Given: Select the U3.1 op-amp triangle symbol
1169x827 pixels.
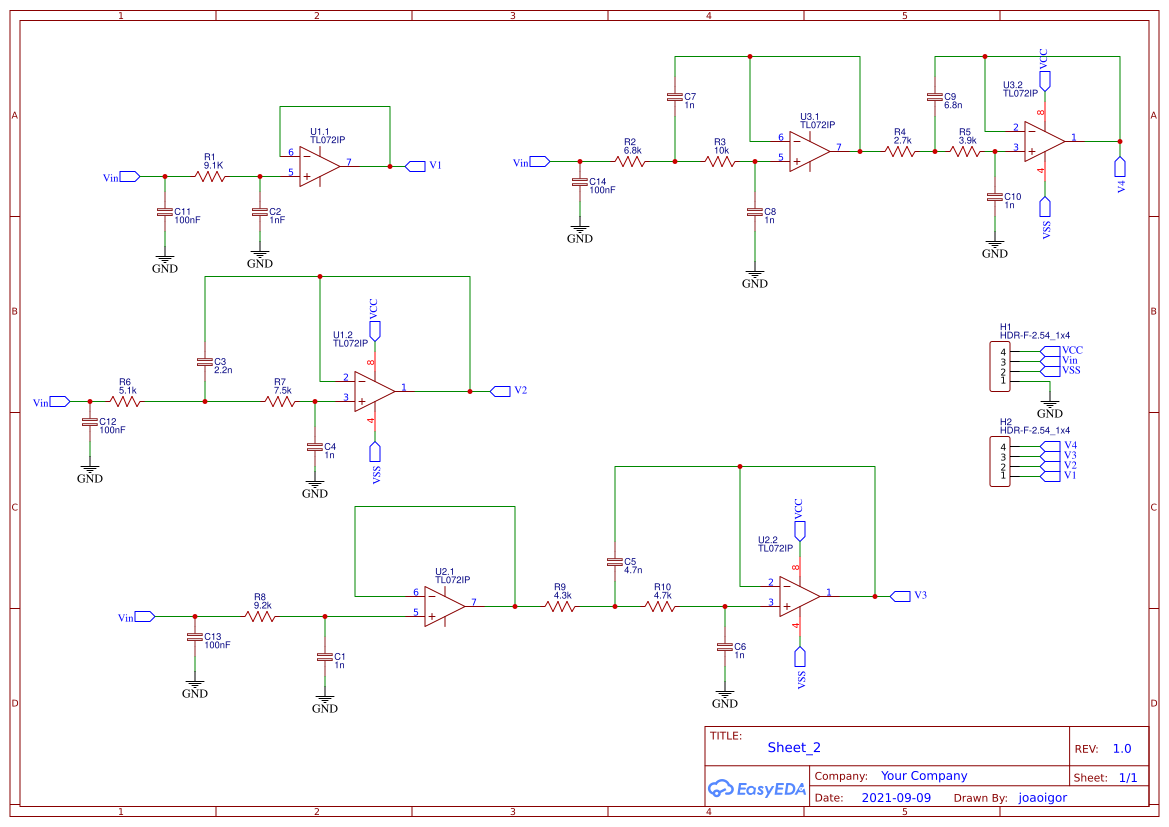Looking at the screenshot, I should pos(810,151).
